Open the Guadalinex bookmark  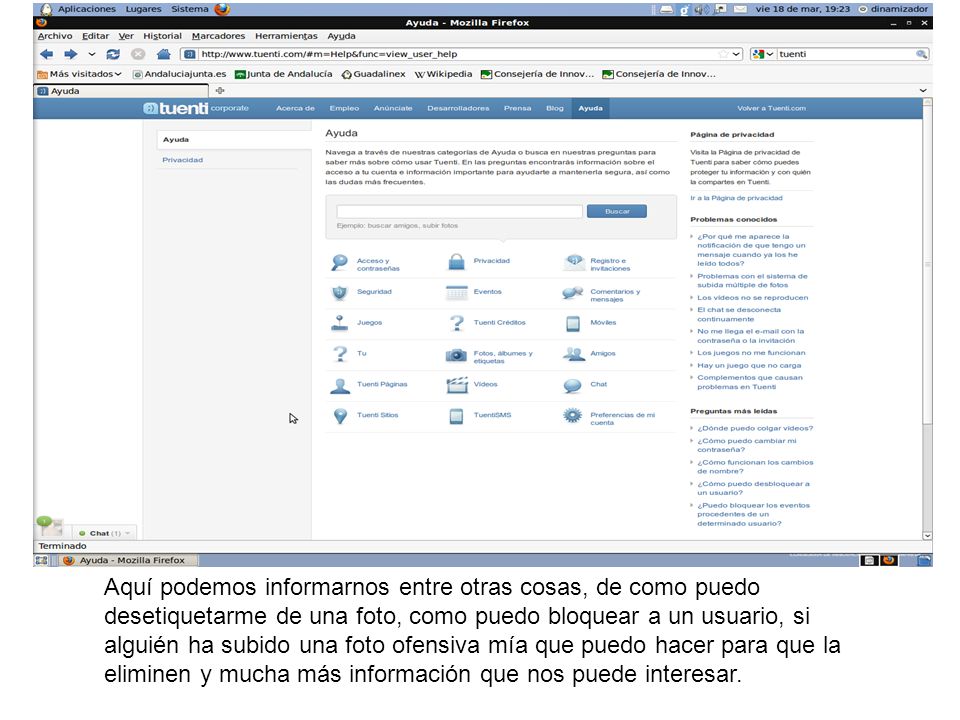[x=373, y=74]
